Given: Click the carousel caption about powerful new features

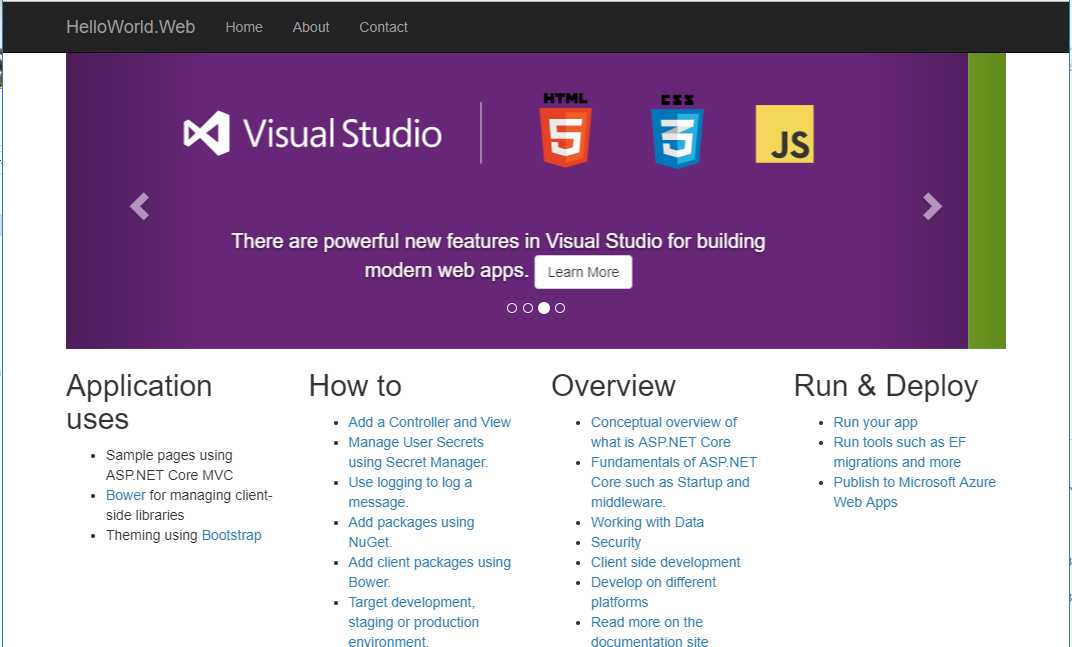Looking at the screenshot, I should coord(498,255).
